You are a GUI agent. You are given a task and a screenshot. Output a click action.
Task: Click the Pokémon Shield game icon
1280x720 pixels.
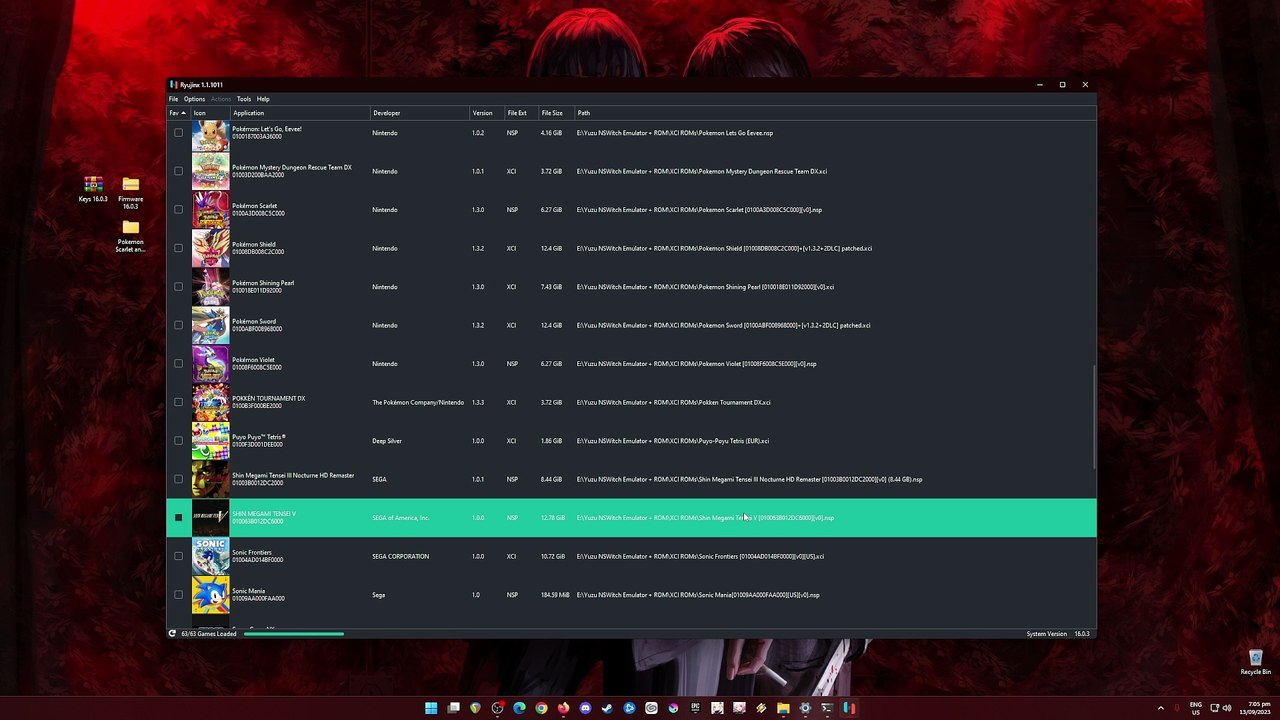point(210,248)
